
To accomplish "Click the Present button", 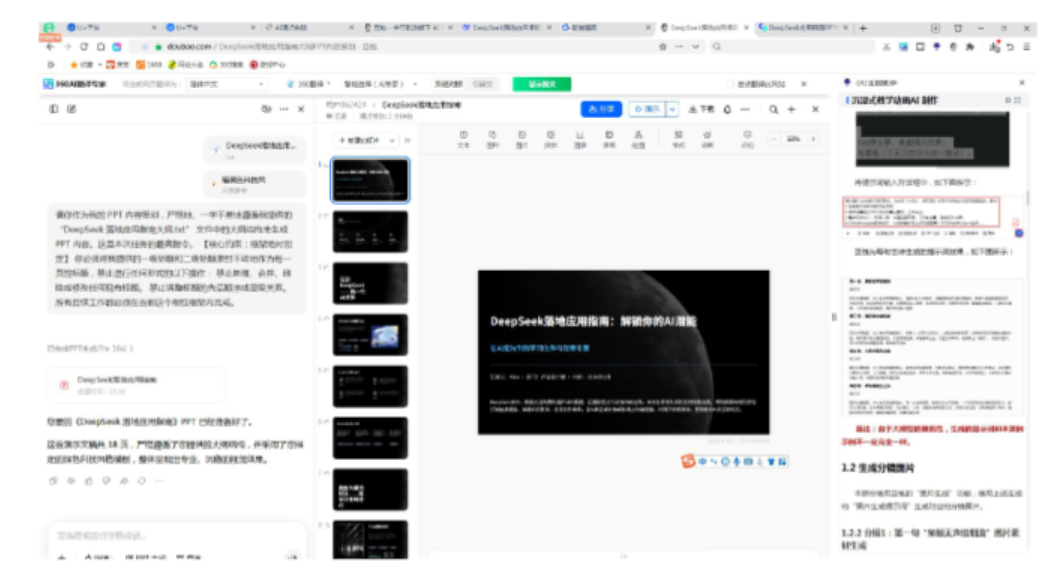I will click(x=648, y=109).
